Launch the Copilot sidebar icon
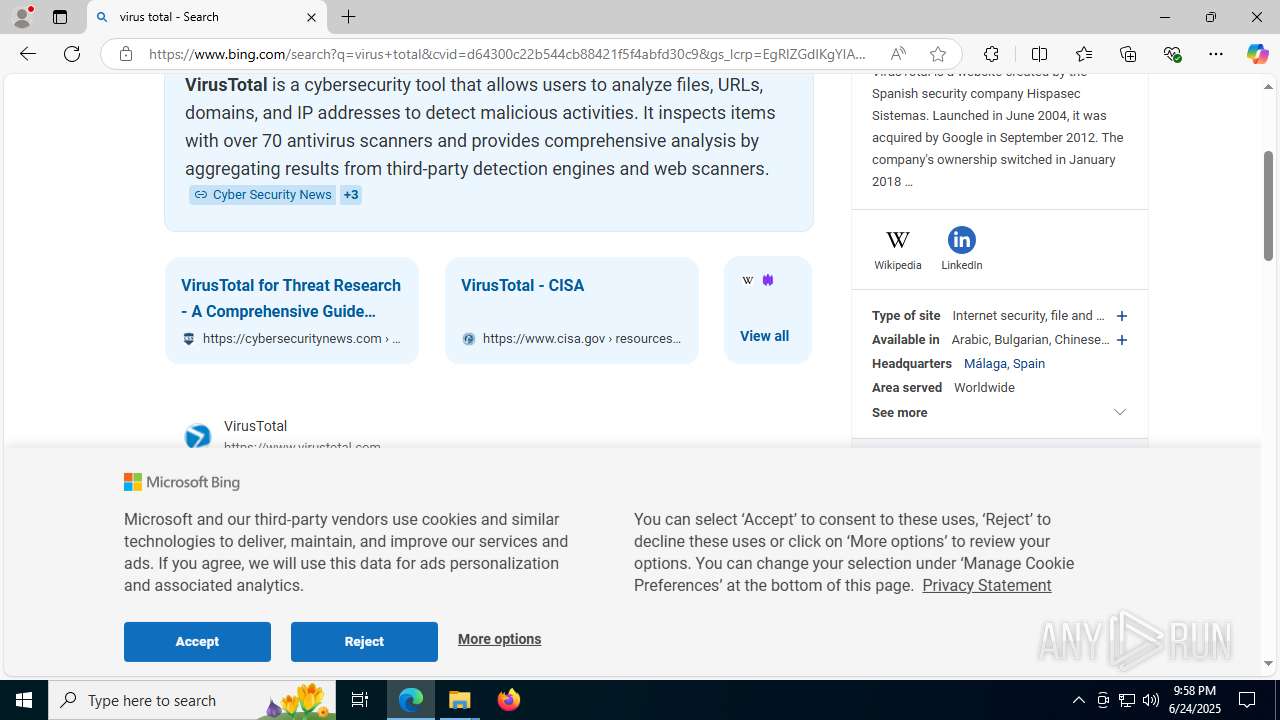1280x720 pixels. pos(1257,54)
